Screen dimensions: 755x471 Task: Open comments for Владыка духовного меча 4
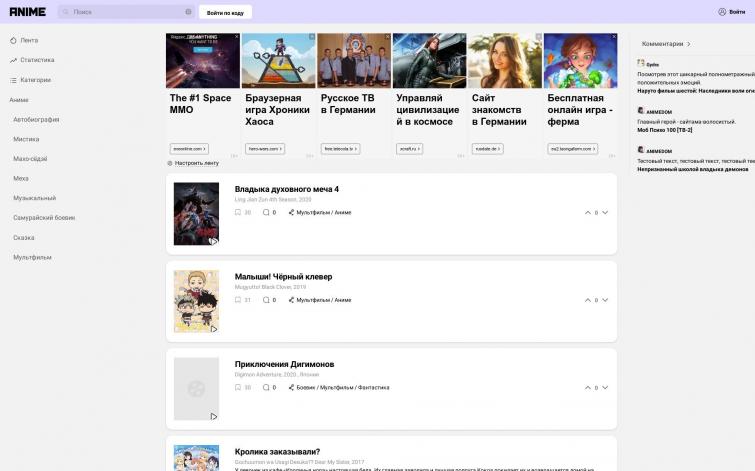pos(266,212)
